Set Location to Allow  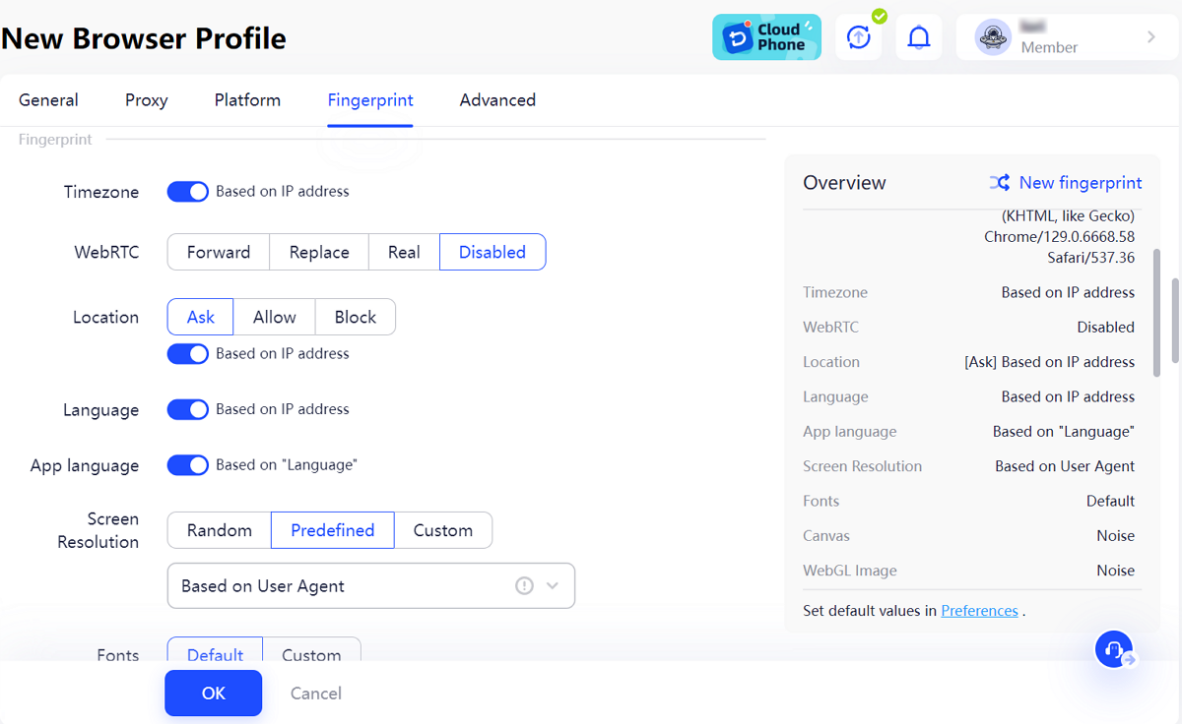click(x=274, y=317)
